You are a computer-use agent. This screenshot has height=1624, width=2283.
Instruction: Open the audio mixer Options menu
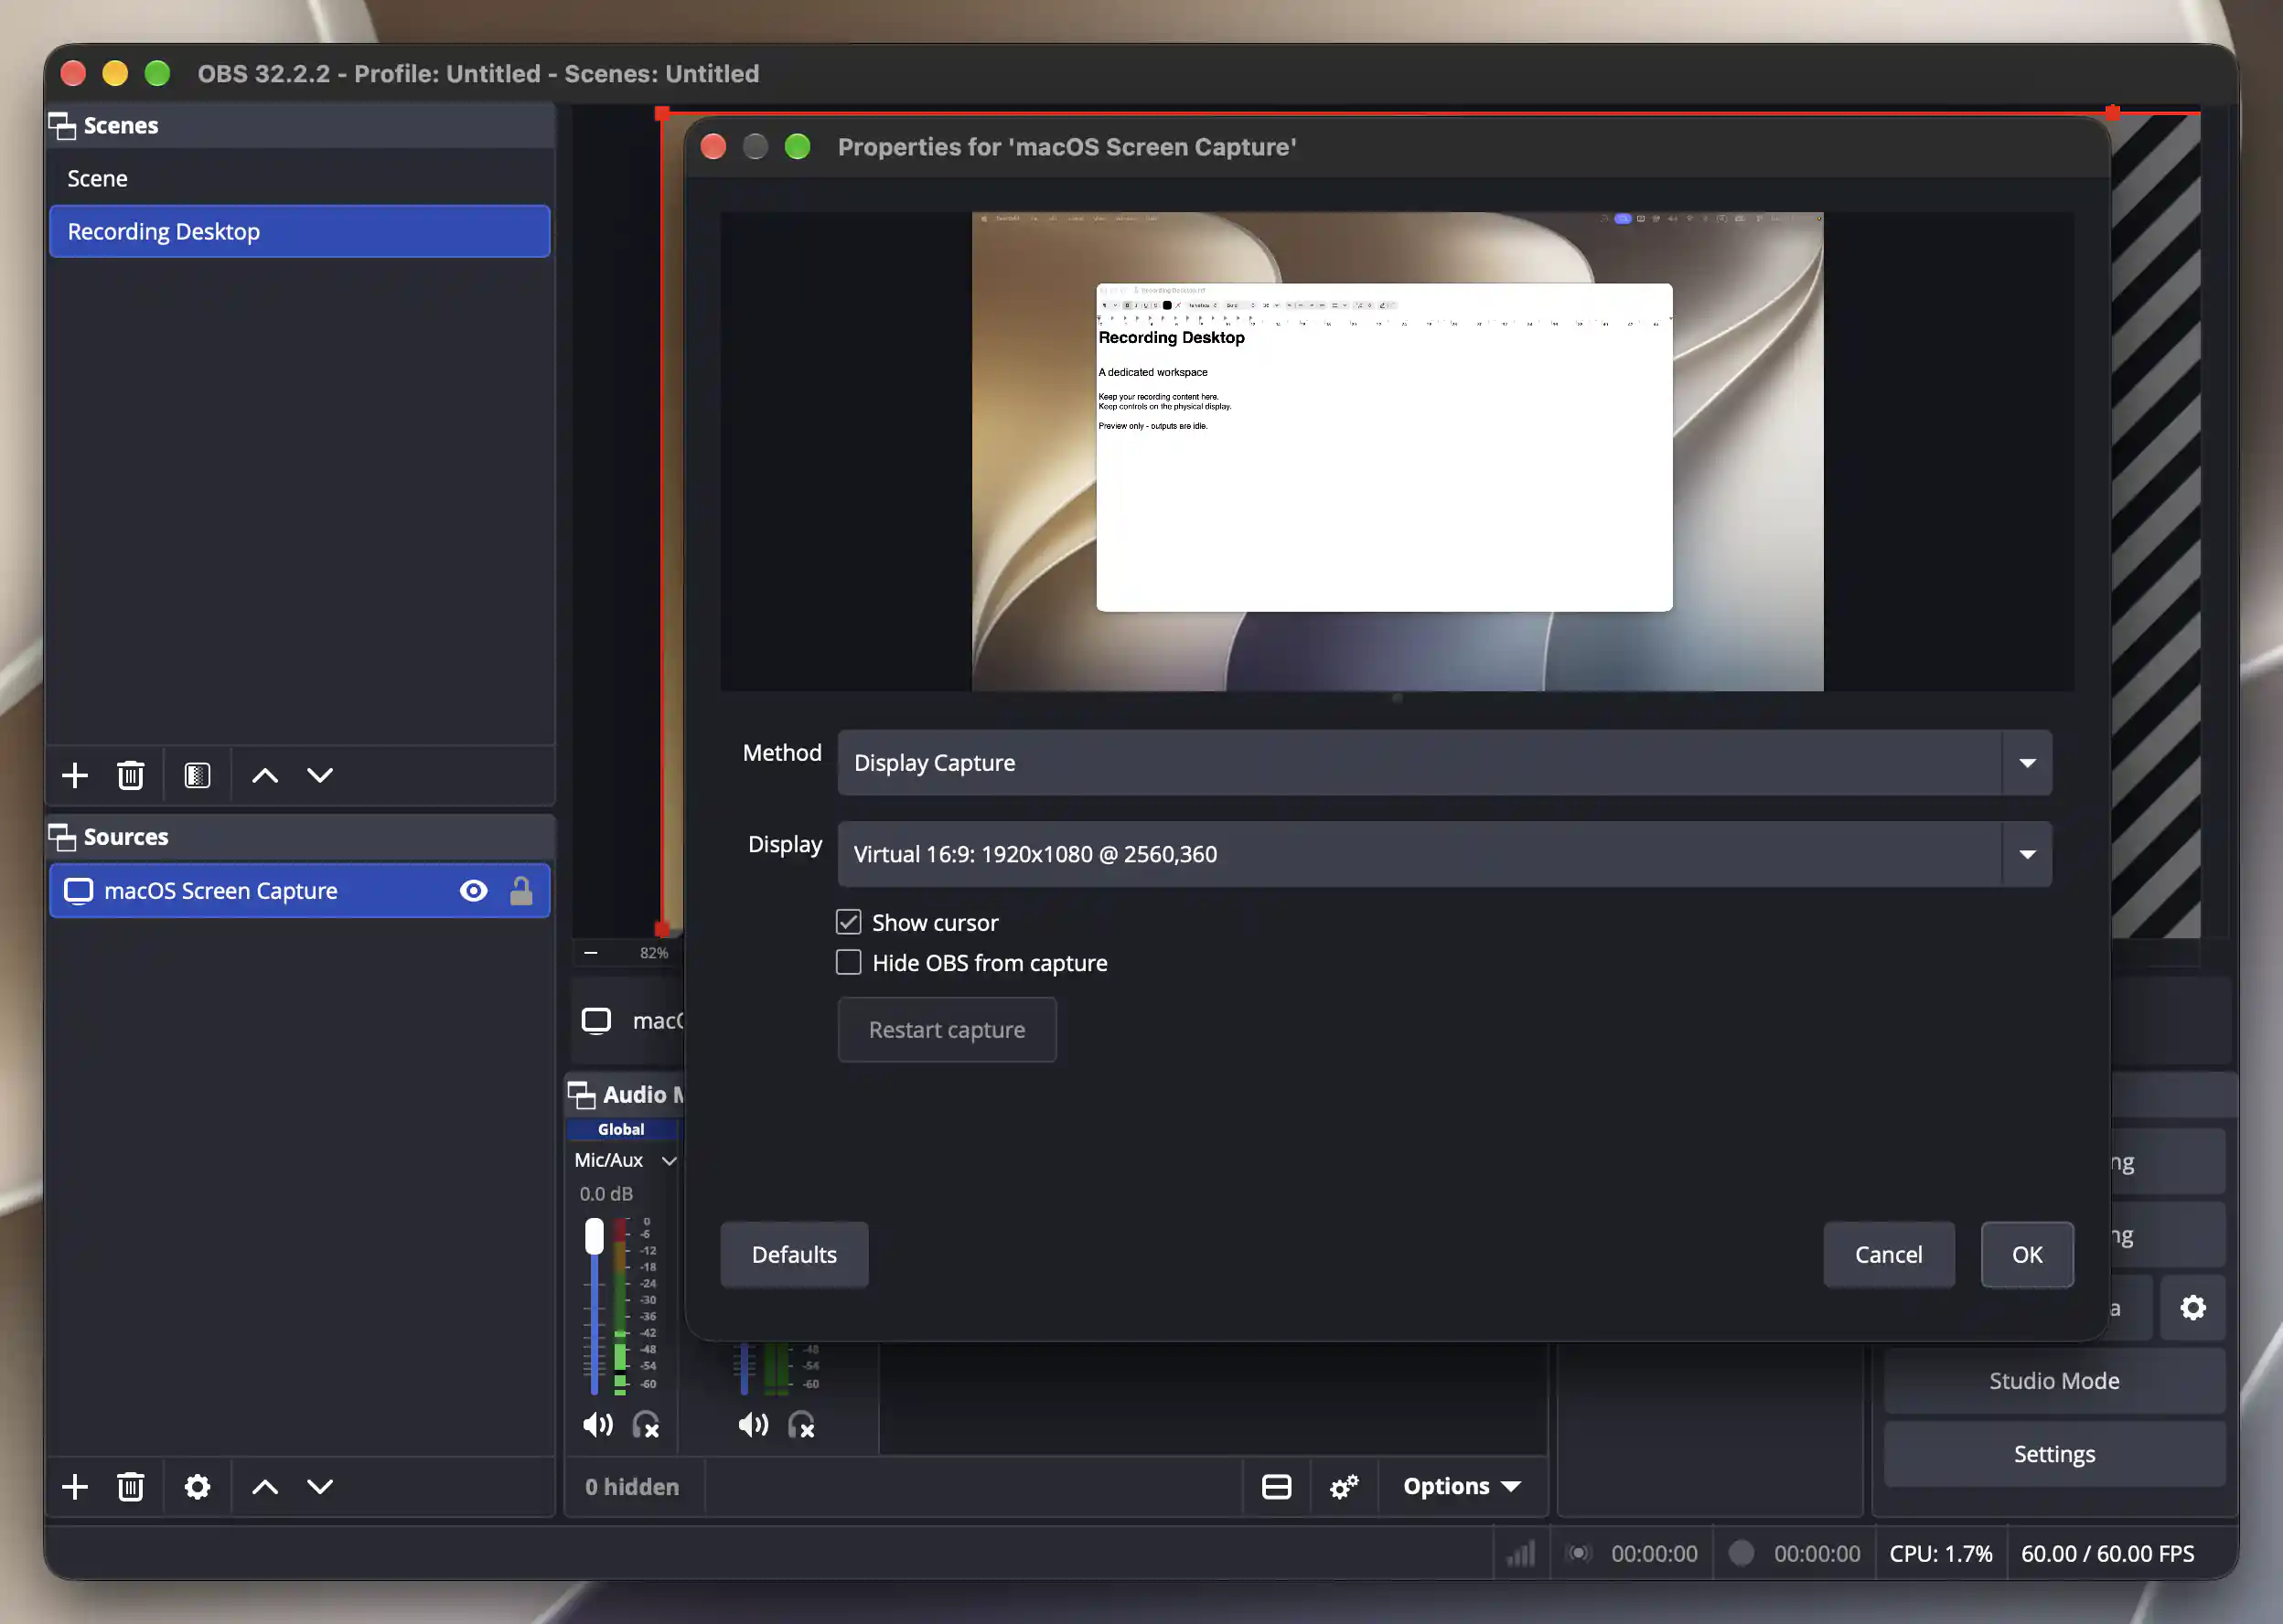1462,1487
